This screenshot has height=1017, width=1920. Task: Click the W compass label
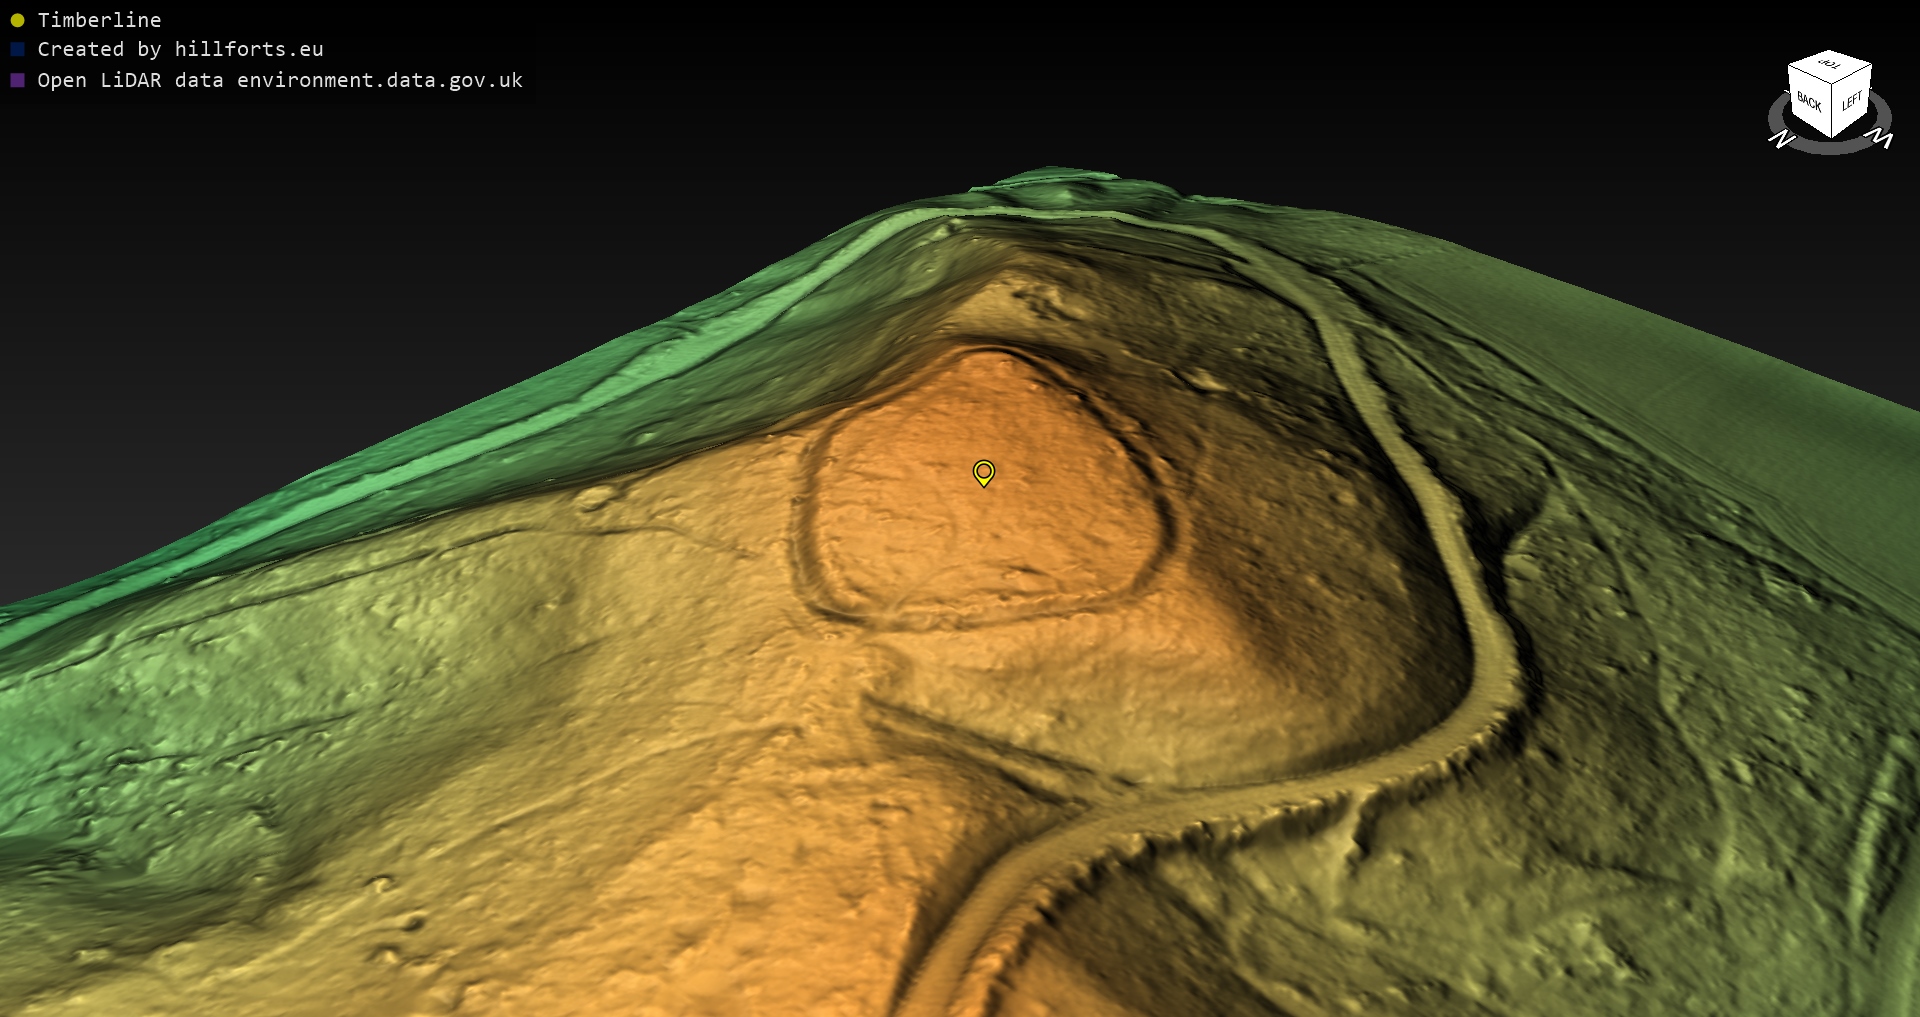coord(1881,138)
